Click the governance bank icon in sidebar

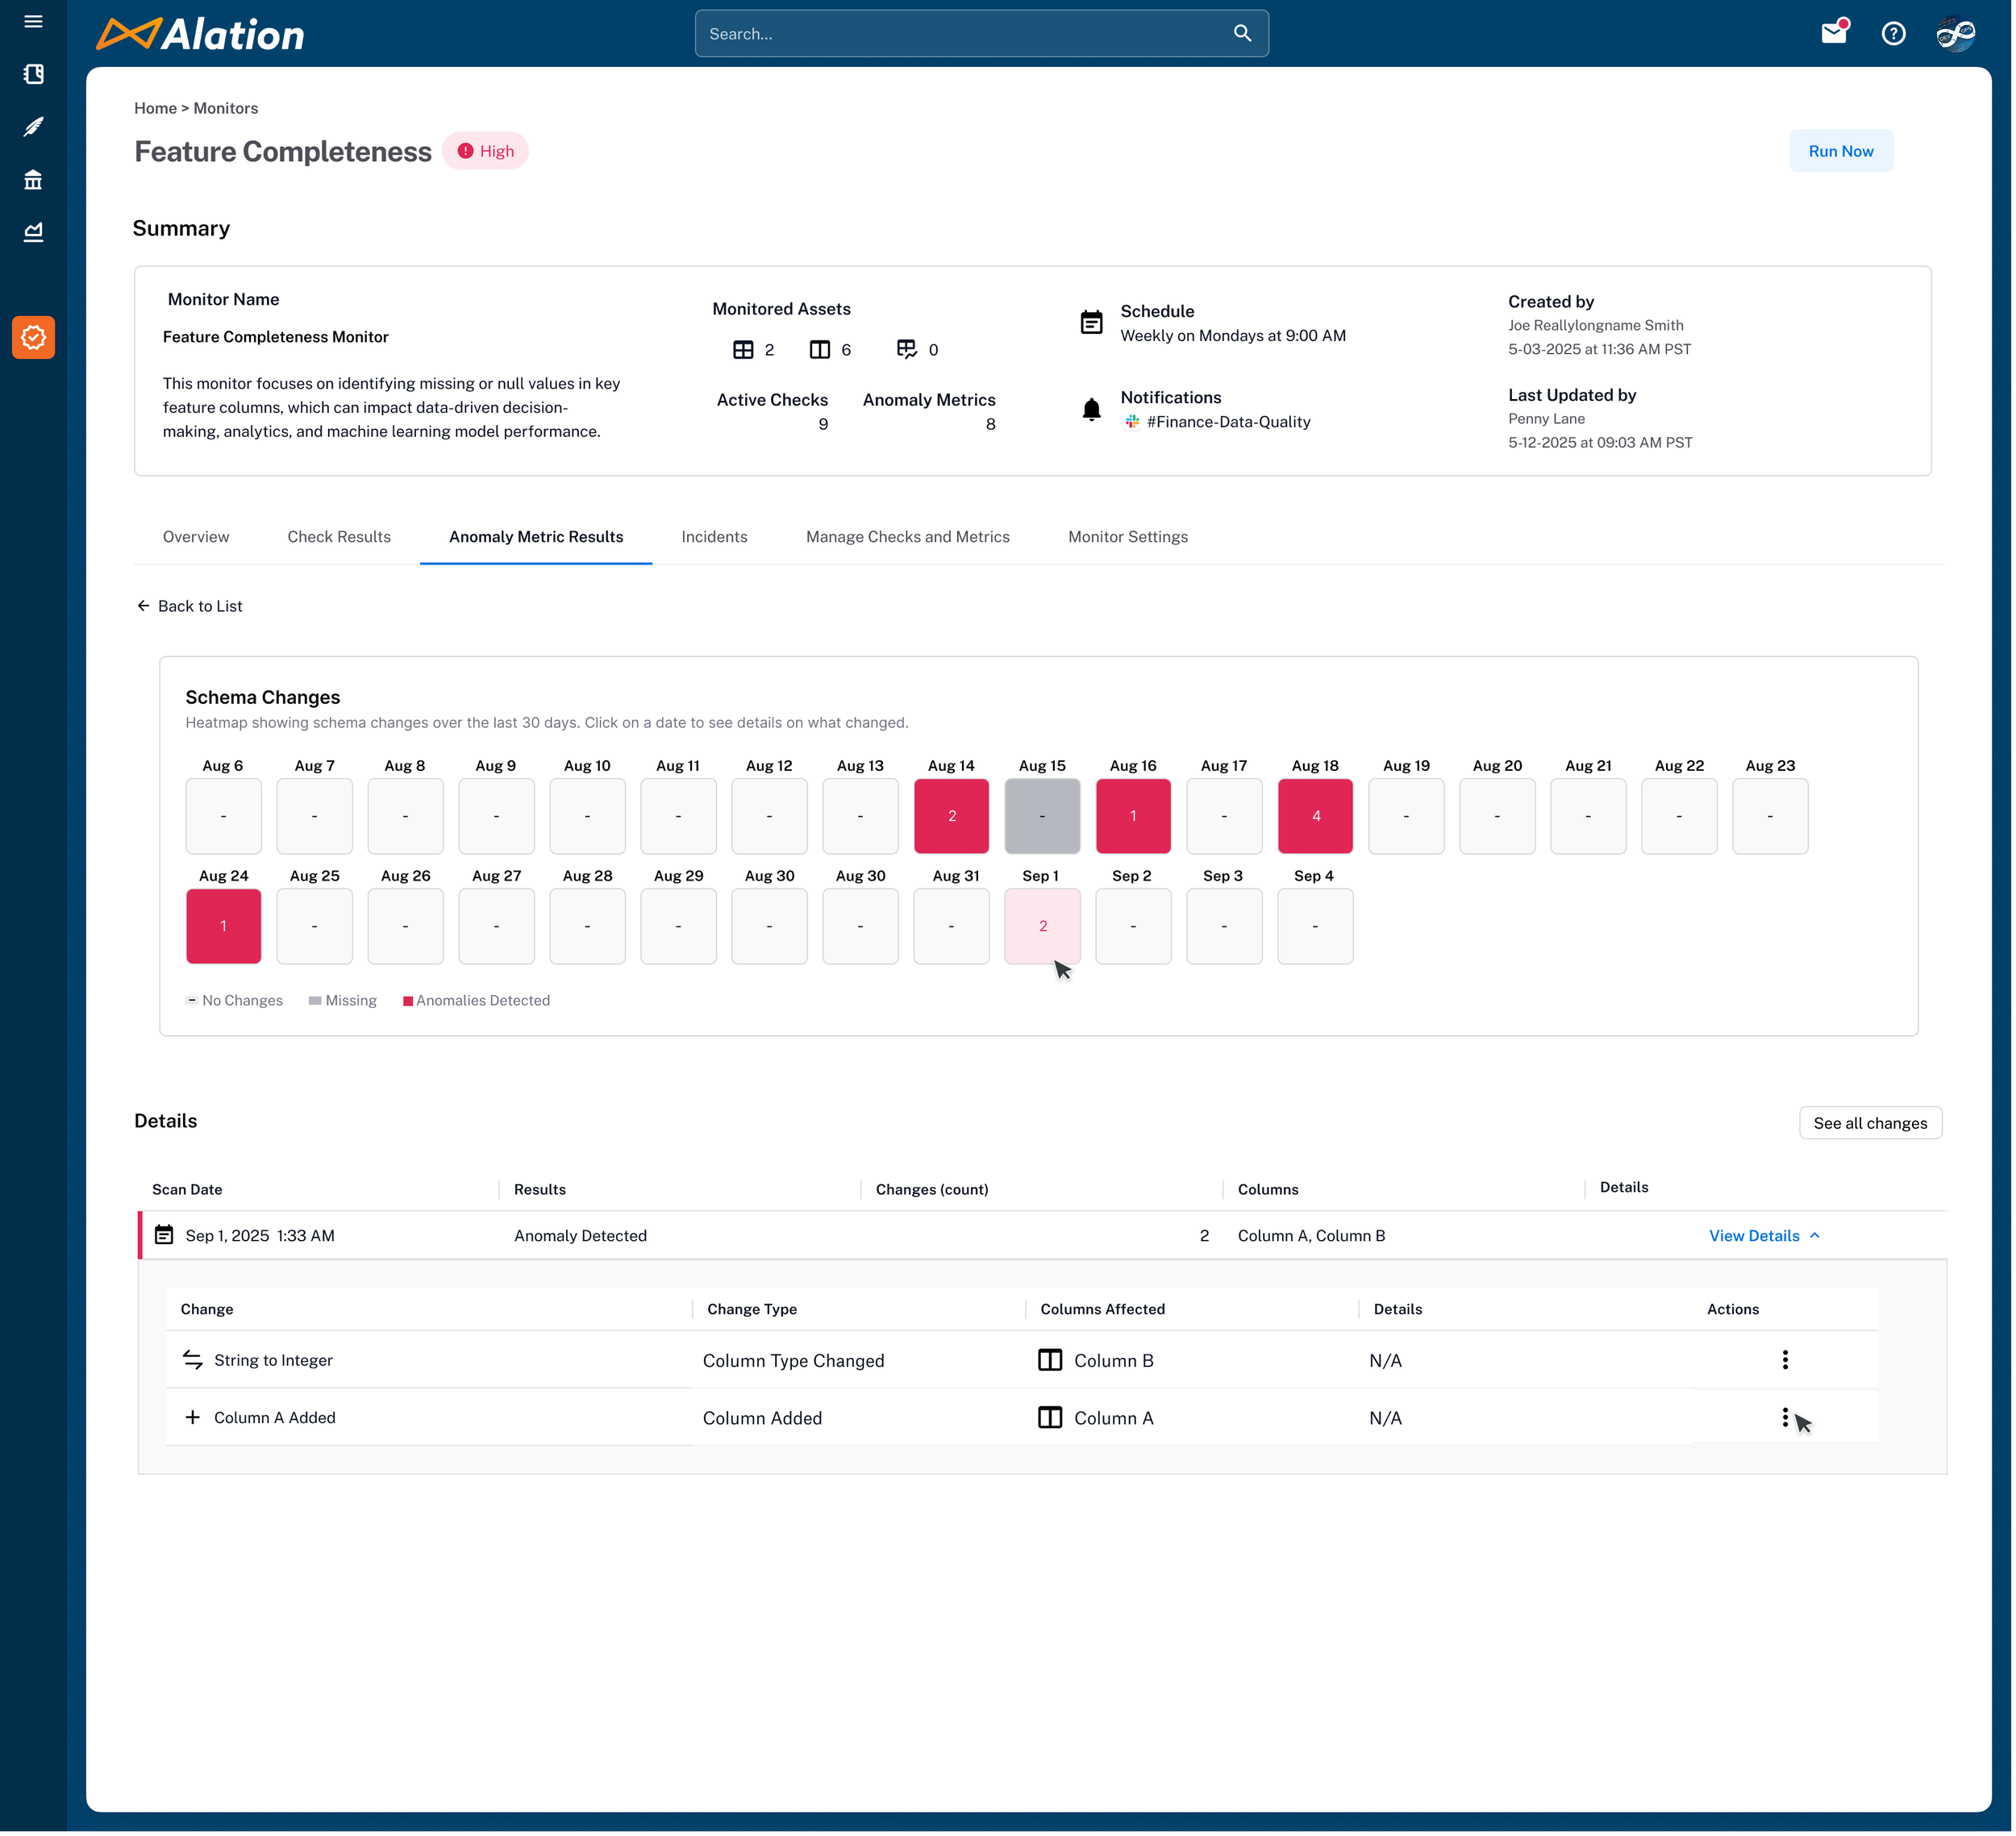33,180
